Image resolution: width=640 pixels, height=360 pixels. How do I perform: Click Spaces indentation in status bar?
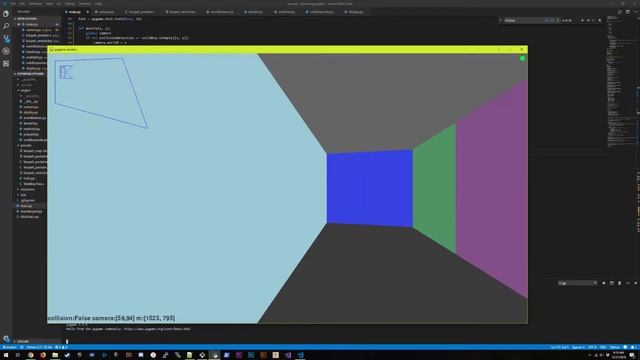coord(578,347)
